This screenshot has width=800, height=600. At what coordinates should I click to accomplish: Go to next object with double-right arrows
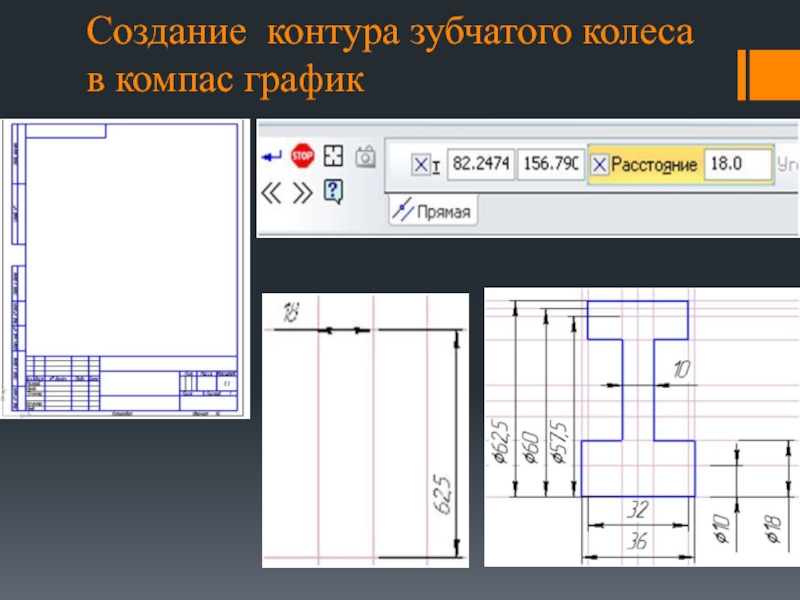tap(302, 193)
